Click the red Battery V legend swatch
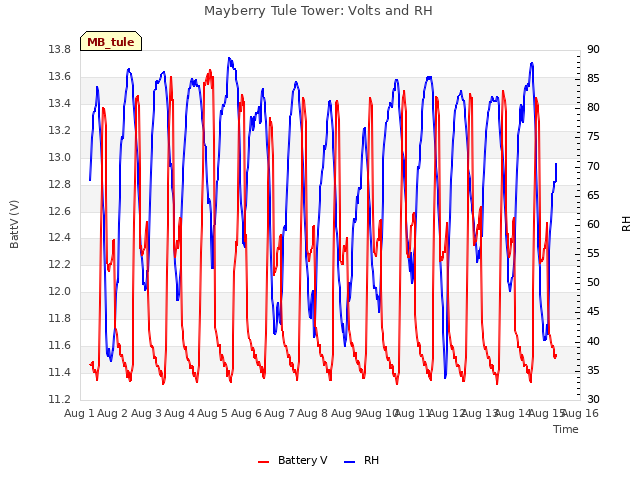This screenshot has height=480, width=640. pyautogui.click(x=264, y=462)
